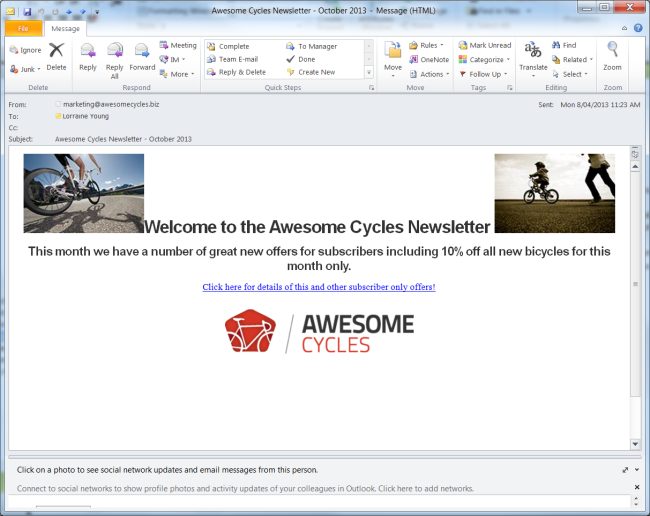The width and height of the screenshot is (650, 516).
Task: Open Outlook Help question mark icon
Action: [x=638, y=28]
